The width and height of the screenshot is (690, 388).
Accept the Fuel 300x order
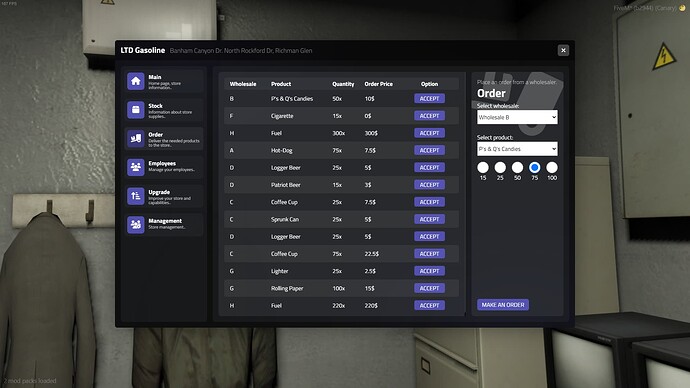click(429, 133)
